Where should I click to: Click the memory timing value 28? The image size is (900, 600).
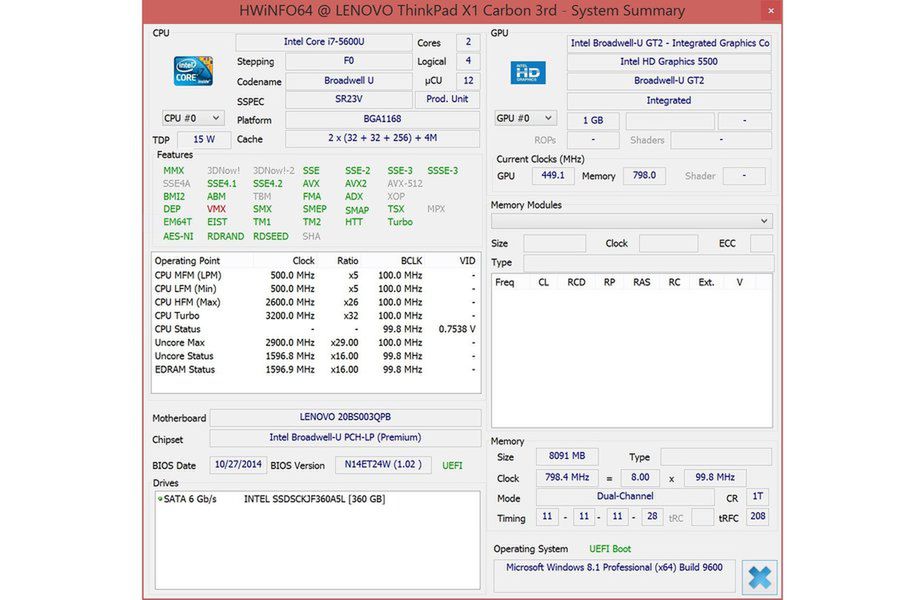[652, 516]
